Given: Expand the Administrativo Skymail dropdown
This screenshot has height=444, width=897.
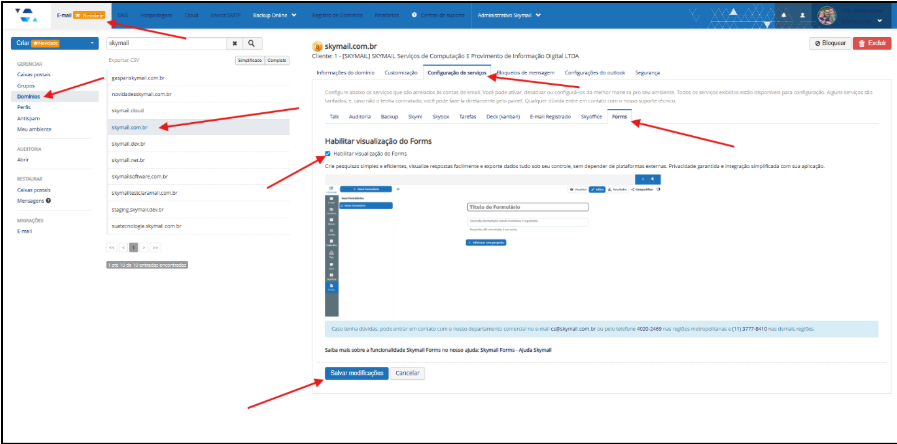Looking at the screenshot, I should point(509,16).
